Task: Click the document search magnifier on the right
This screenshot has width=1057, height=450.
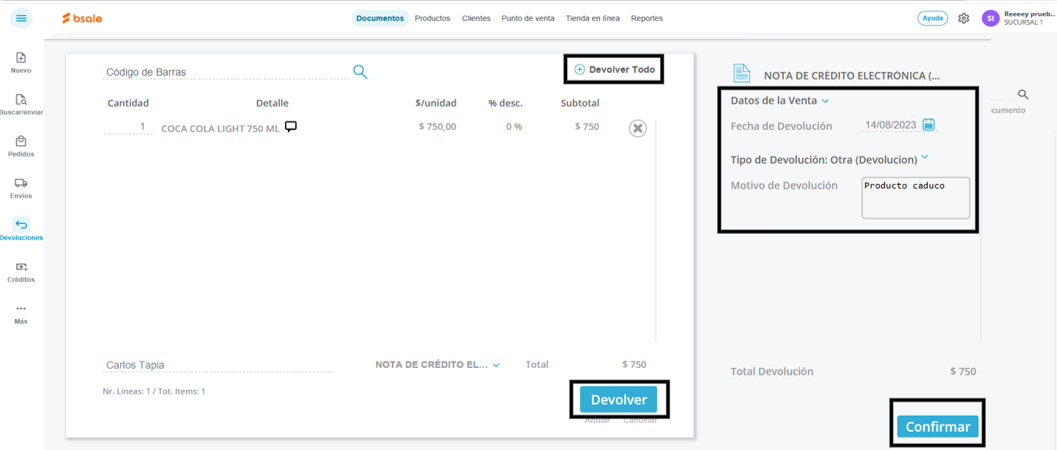Action: click(1023, 94)
